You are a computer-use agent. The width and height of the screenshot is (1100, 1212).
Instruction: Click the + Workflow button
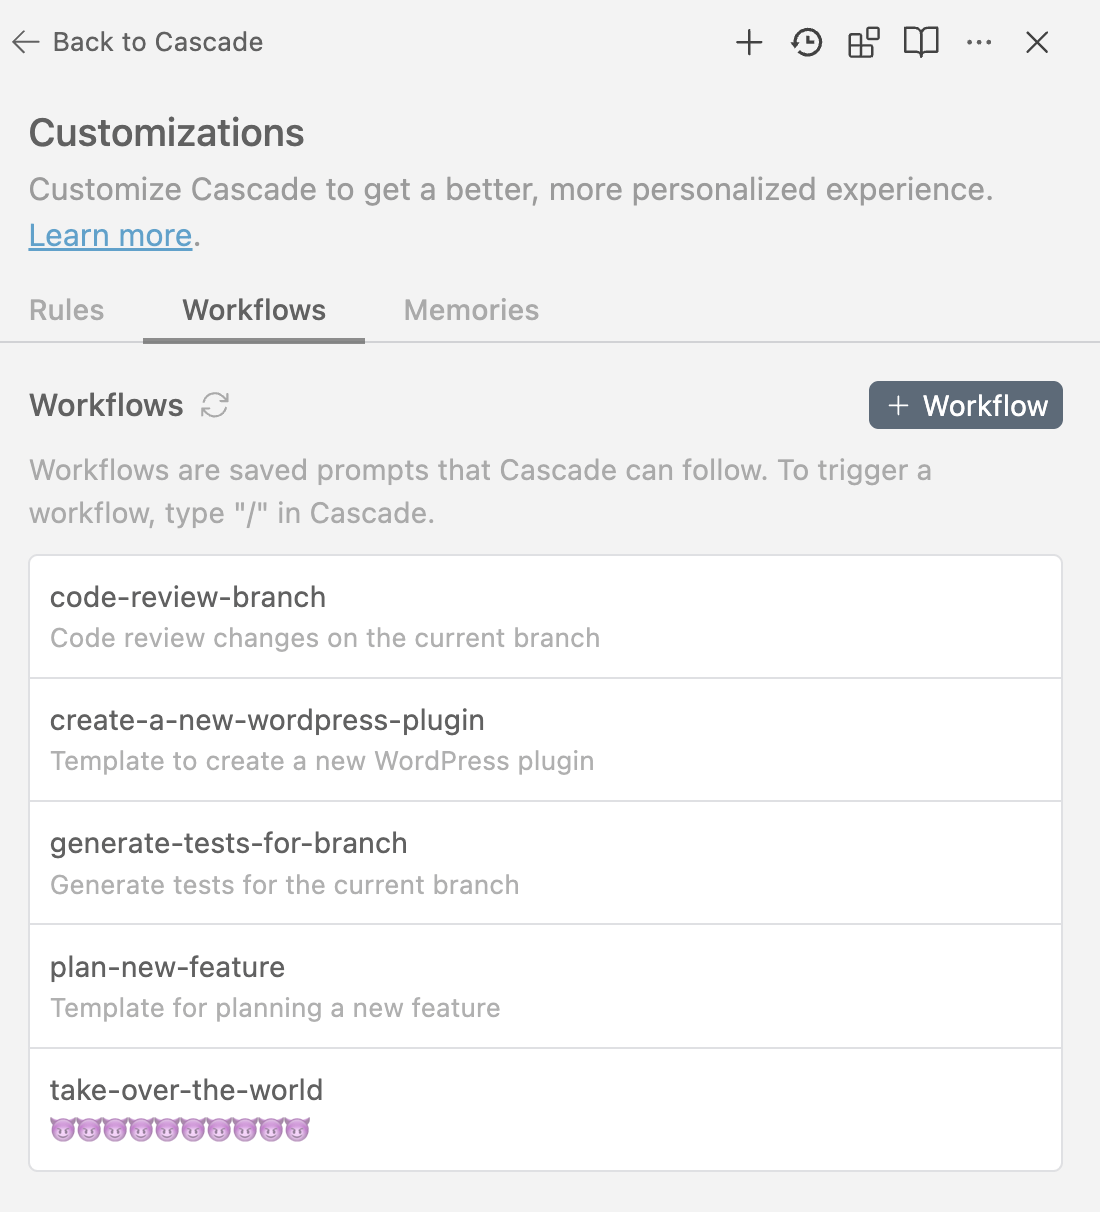pos(965,405)
